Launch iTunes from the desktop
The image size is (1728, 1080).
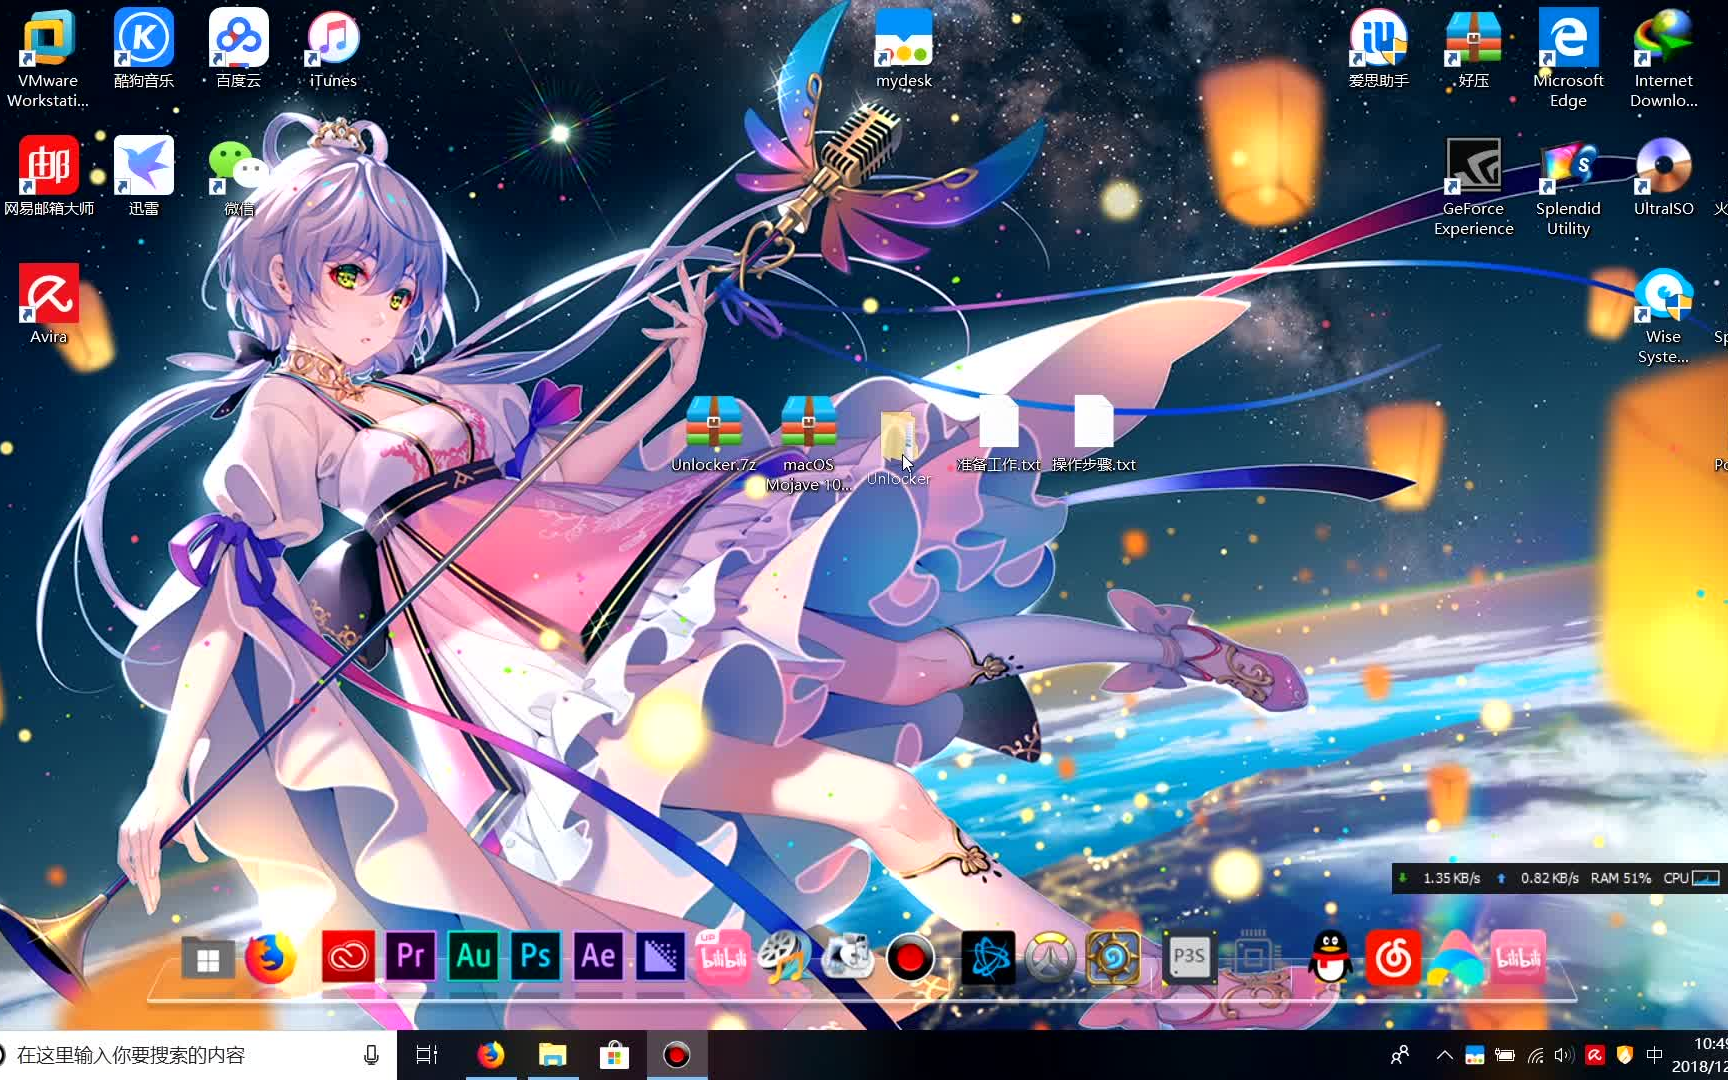coord(333,48)
